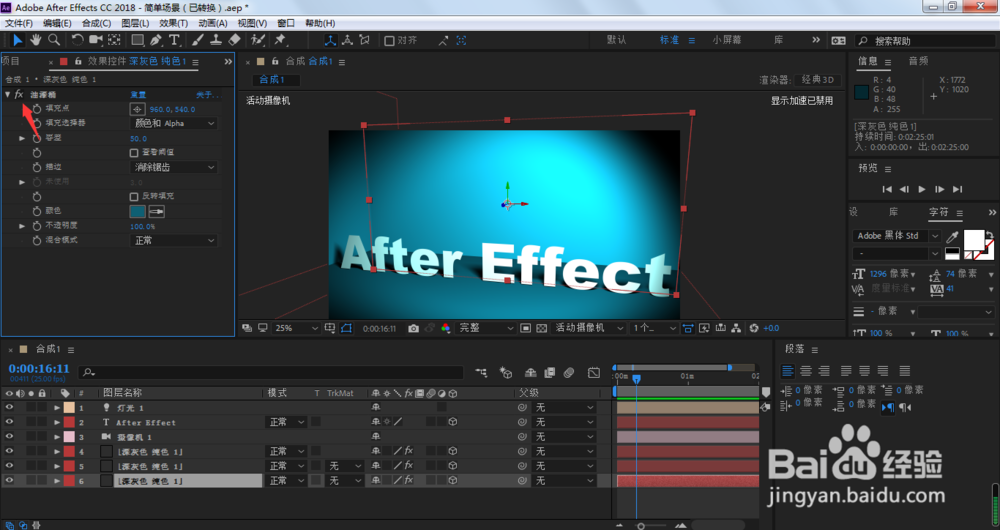Viewport: 1000px width, 530px height.
Task: Open the Adobe 黑体 Std font dropdown
Action: [896, 236]
